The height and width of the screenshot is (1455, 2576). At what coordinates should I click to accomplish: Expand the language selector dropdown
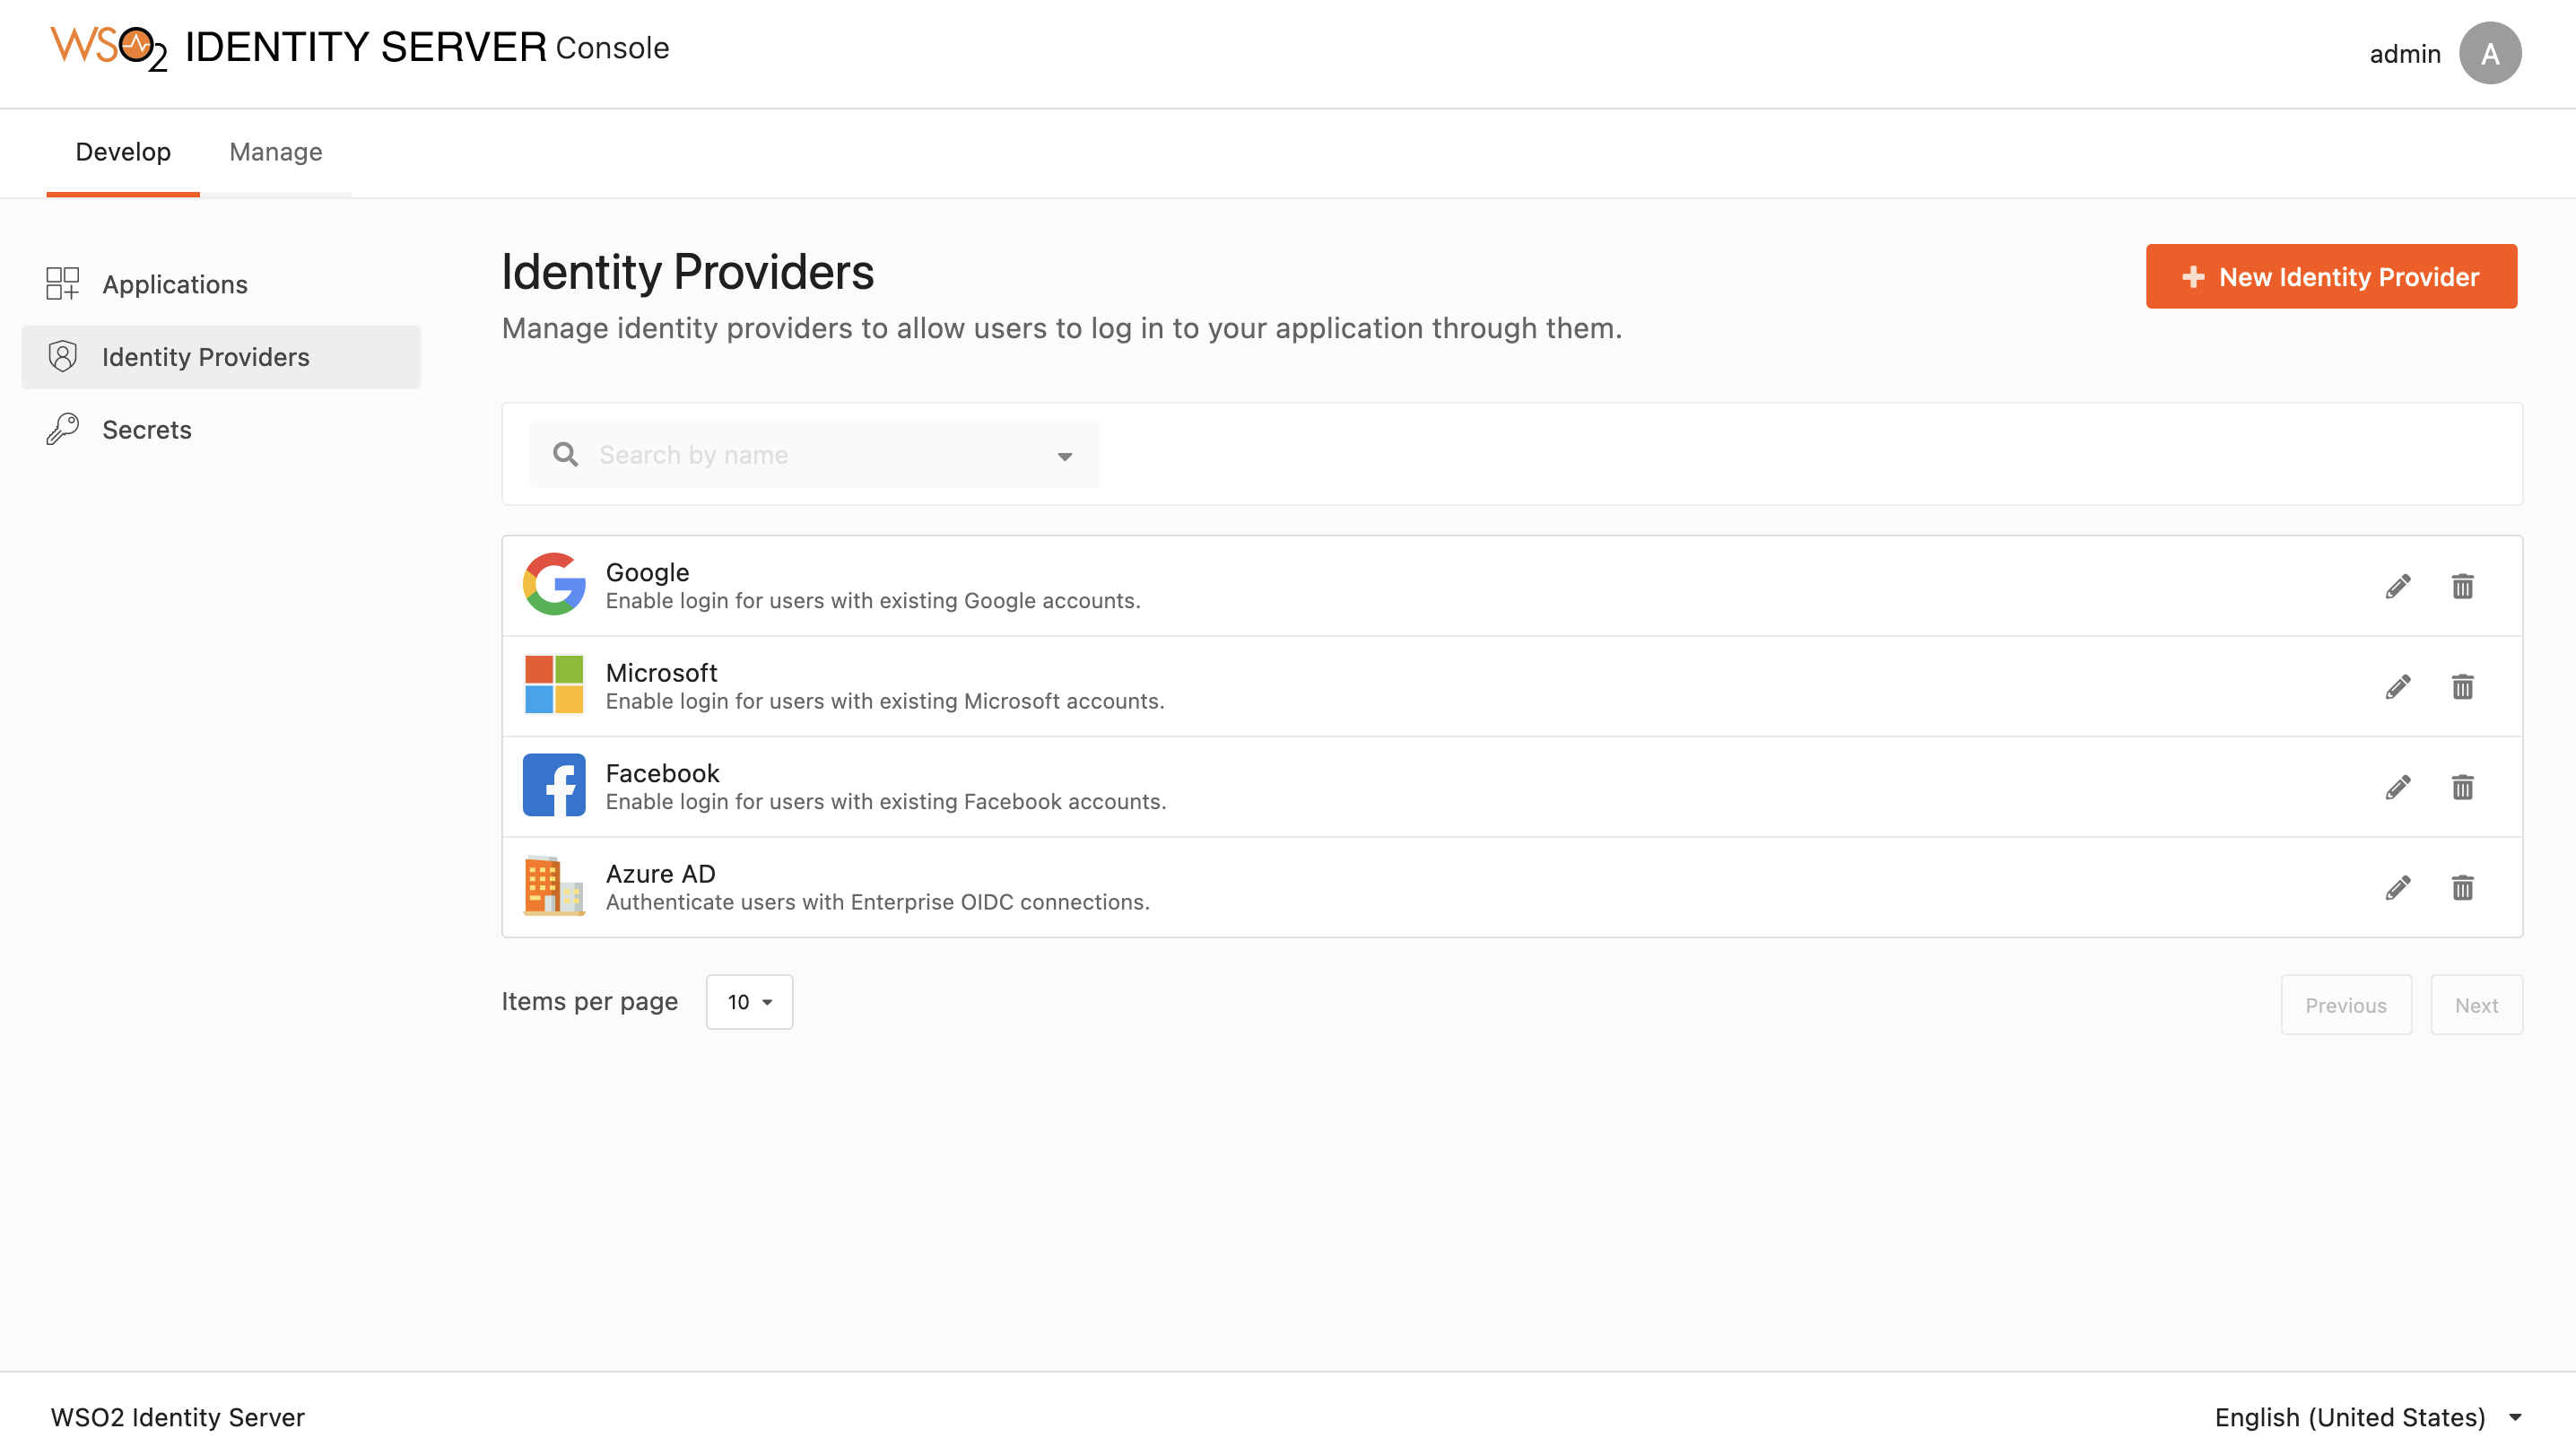2516,1416
